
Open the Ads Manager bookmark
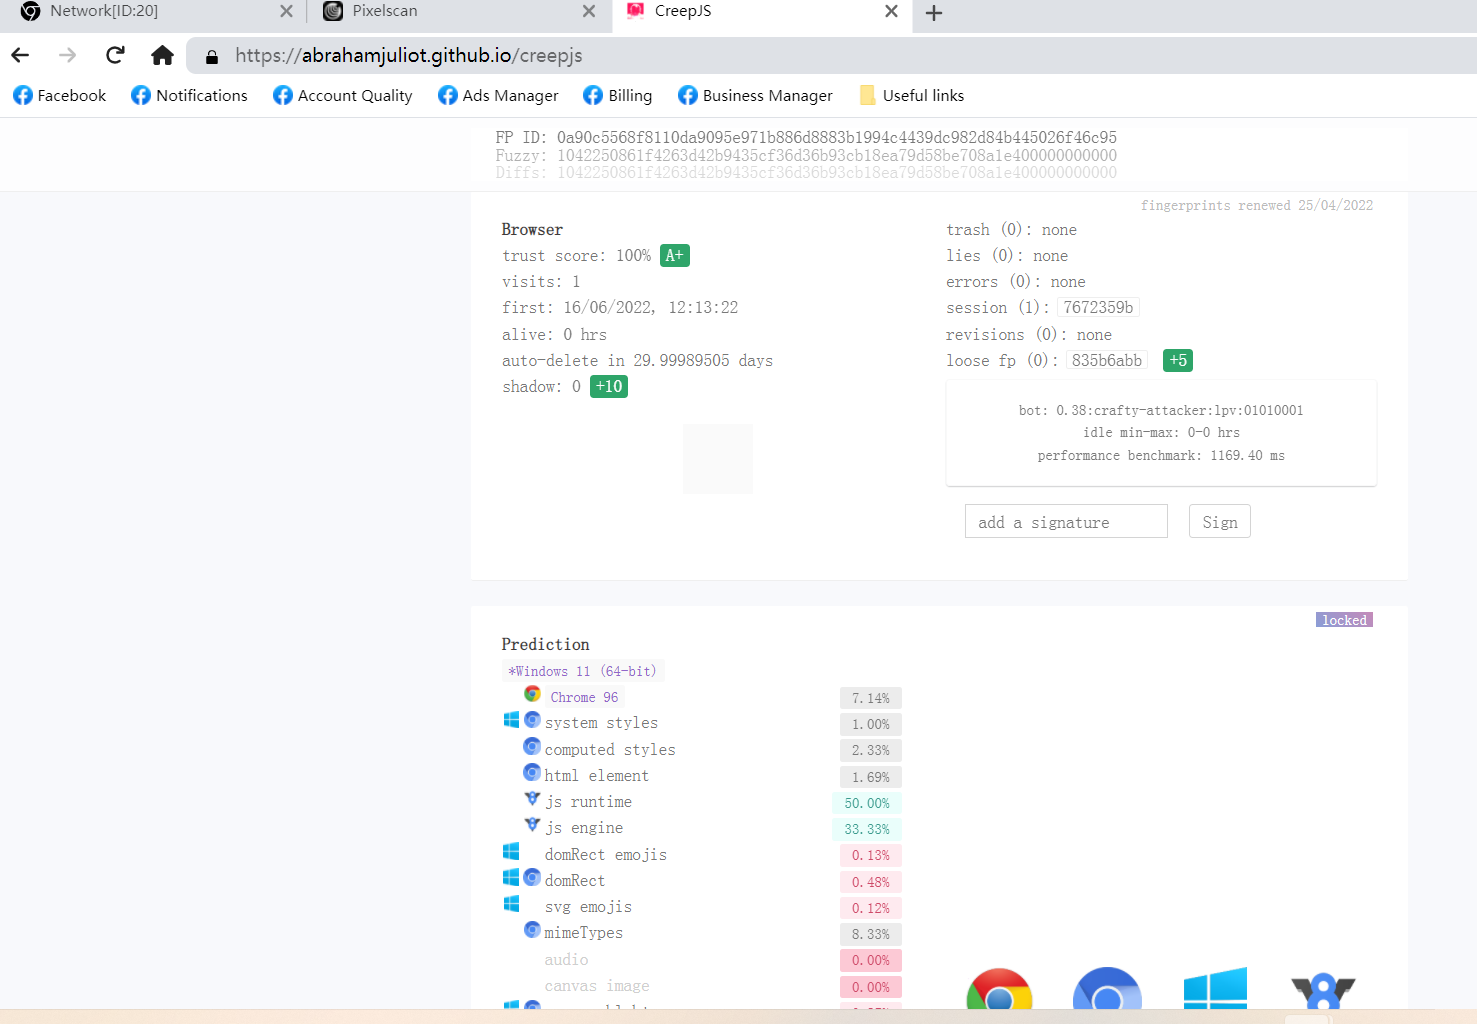498,95
